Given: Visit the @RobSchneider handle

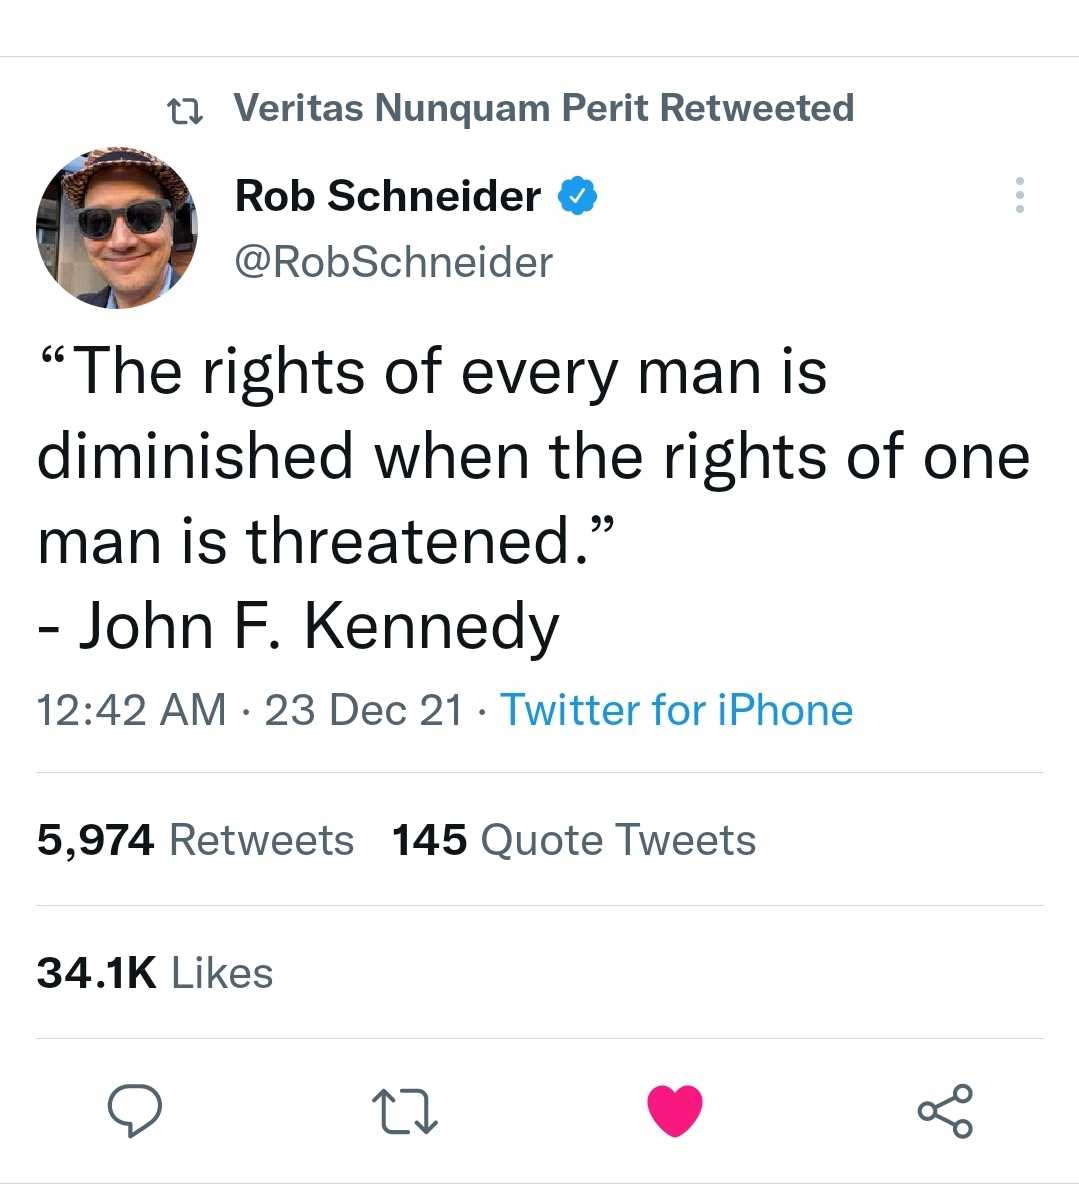Looking at the screenshot, I should tap(394, 263).
